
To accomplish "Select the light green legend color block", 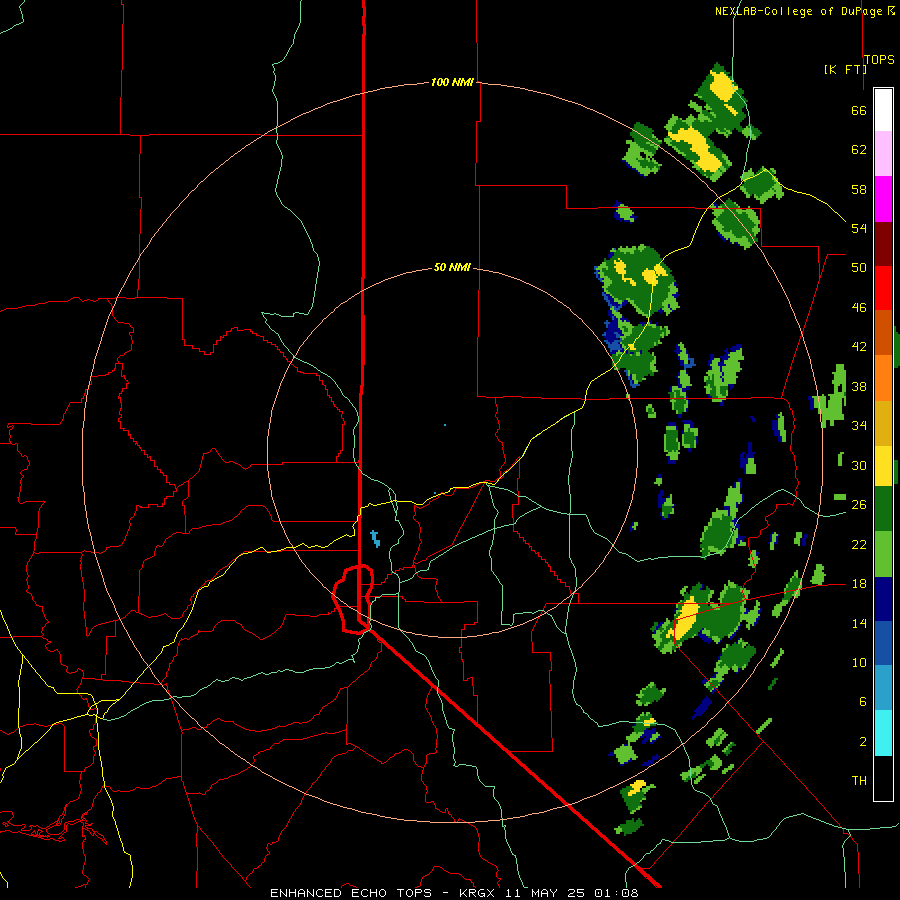I will (x=883, y=554).
